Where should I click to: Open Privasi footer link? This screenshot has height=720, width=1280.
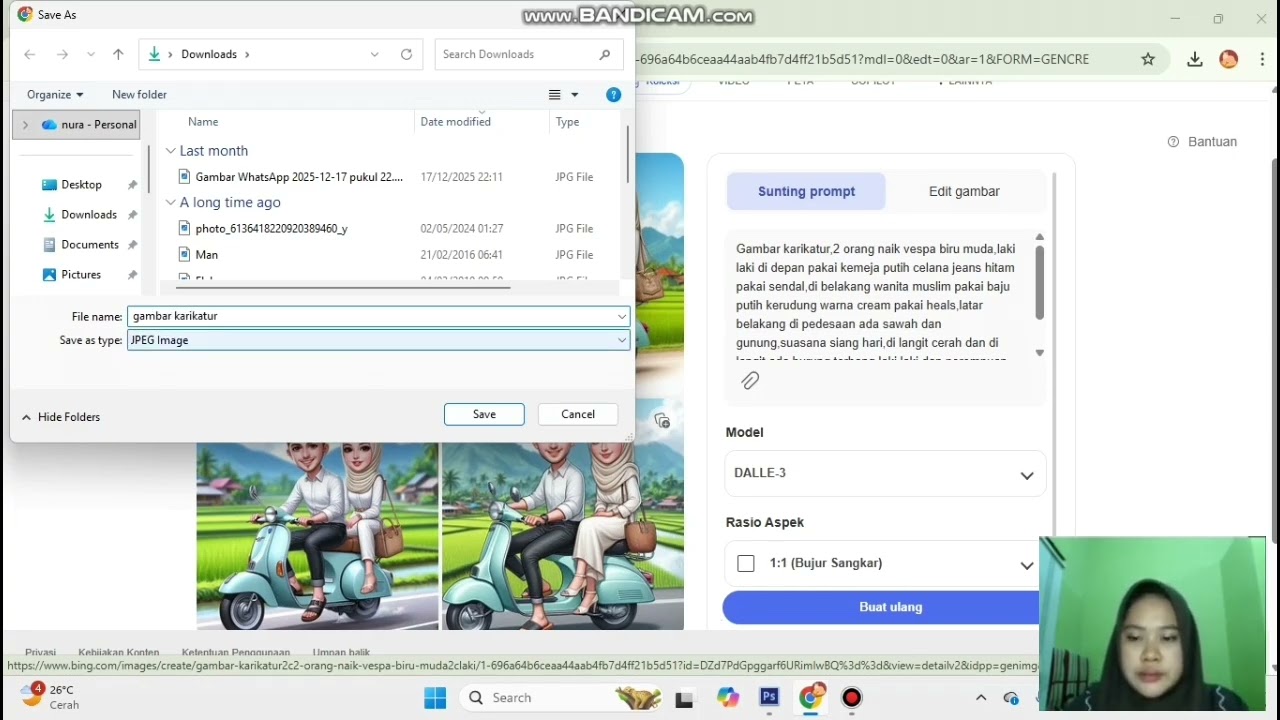[40, 653]
